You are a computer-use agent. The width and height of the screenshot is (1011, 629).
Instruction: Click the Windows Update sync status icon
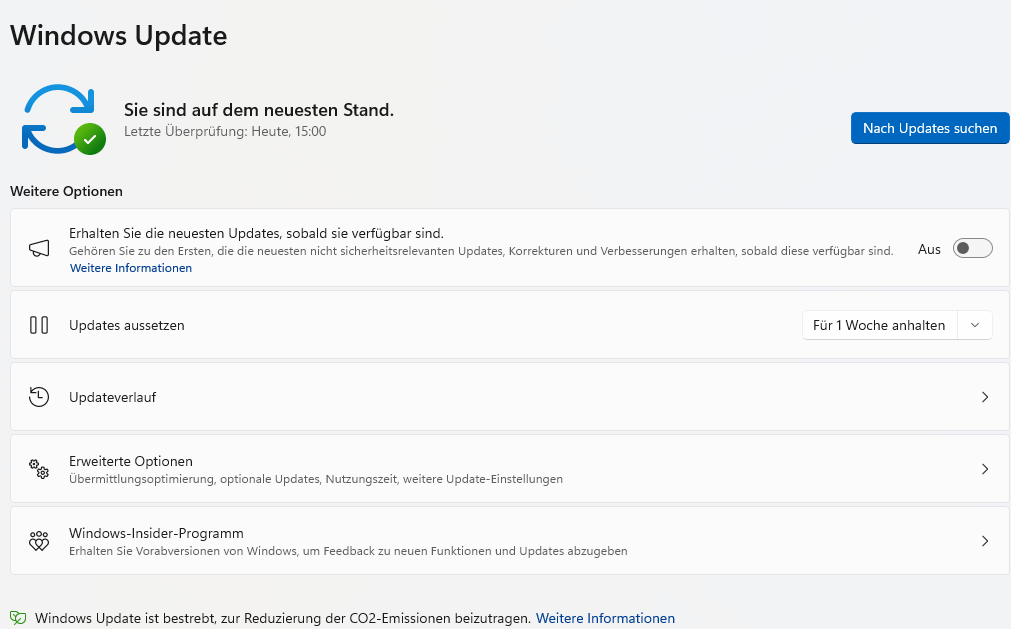pyautogui.click(x=63, y=120)
